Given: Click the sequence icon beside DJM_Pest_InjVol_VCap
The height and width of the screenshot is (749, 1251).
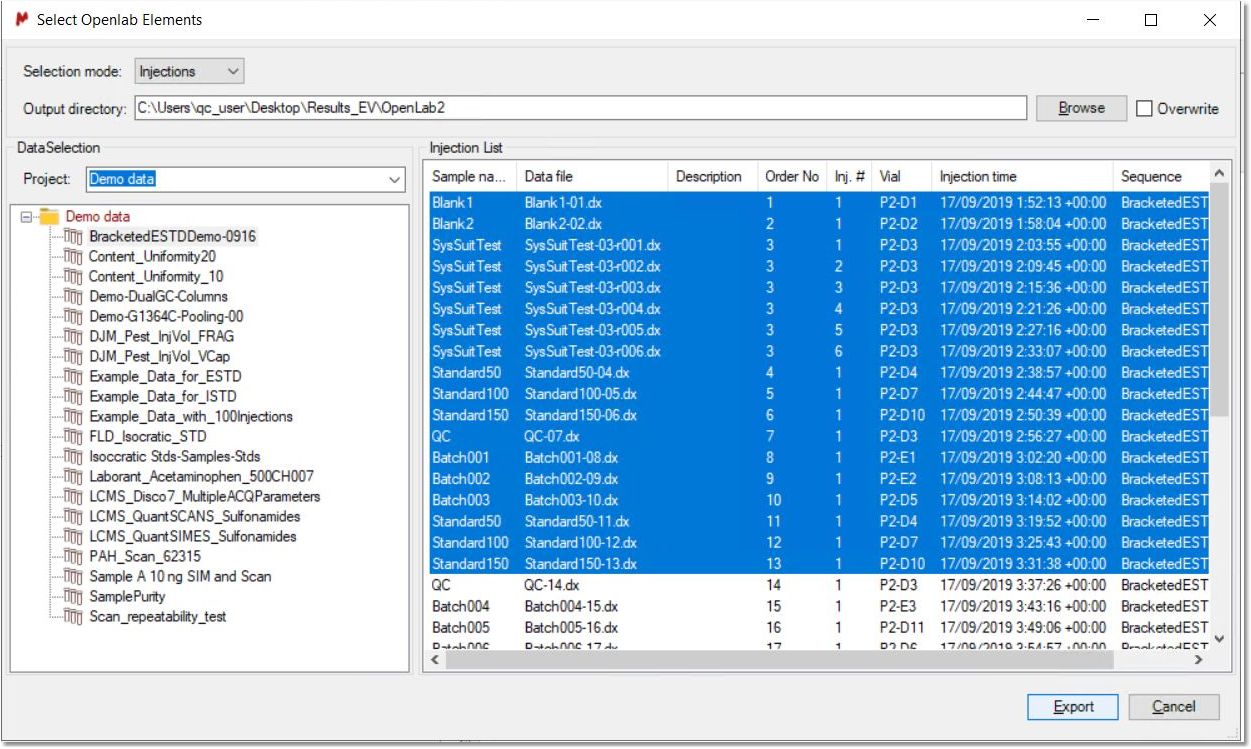Looking at the screenshot, I should point(73,357).
